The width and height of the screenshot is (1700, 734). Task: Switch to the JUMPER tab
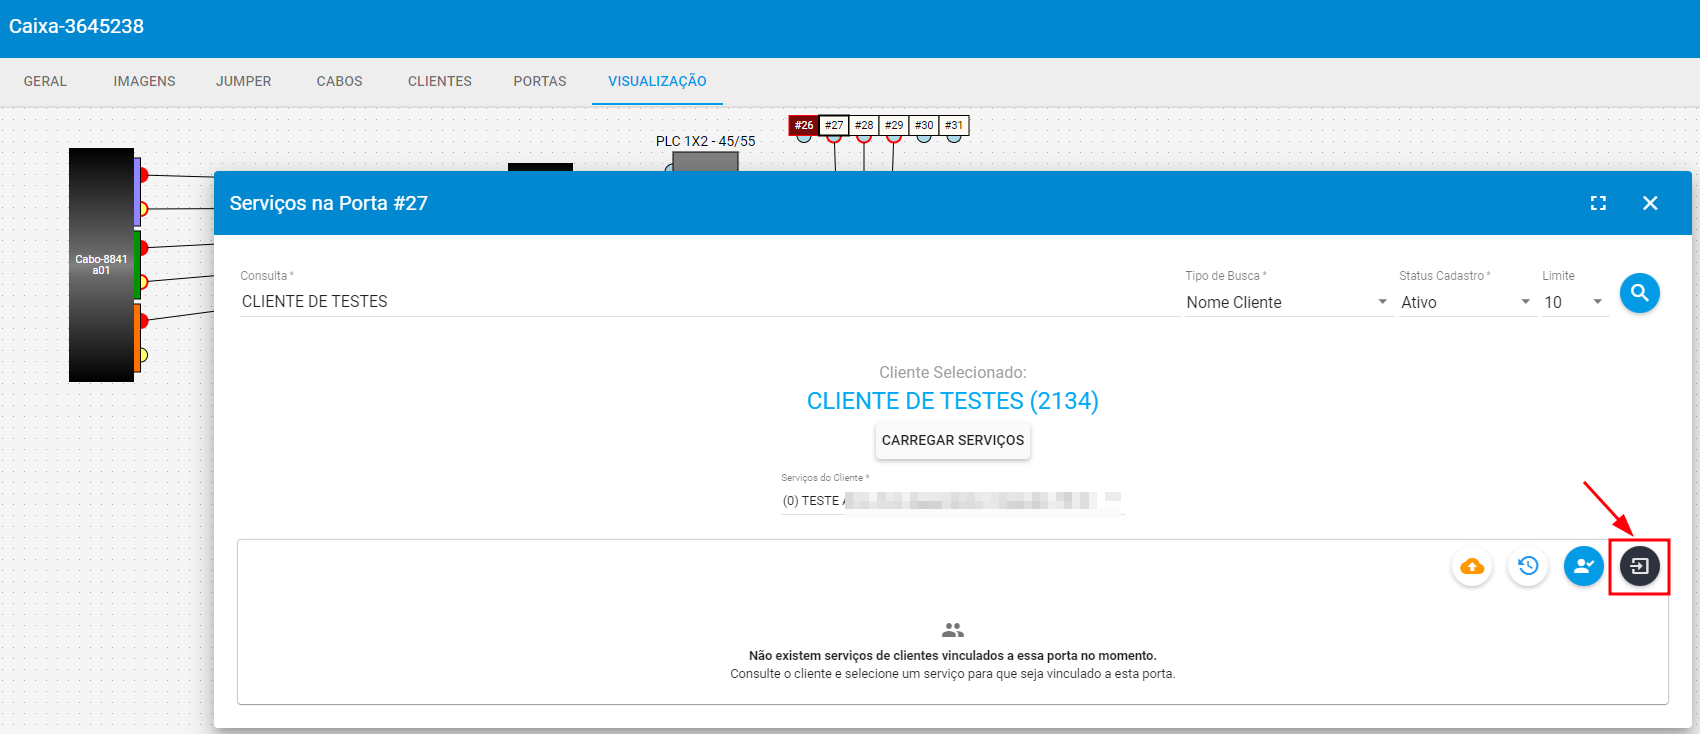pyautogui.click(x=243, y=81)
